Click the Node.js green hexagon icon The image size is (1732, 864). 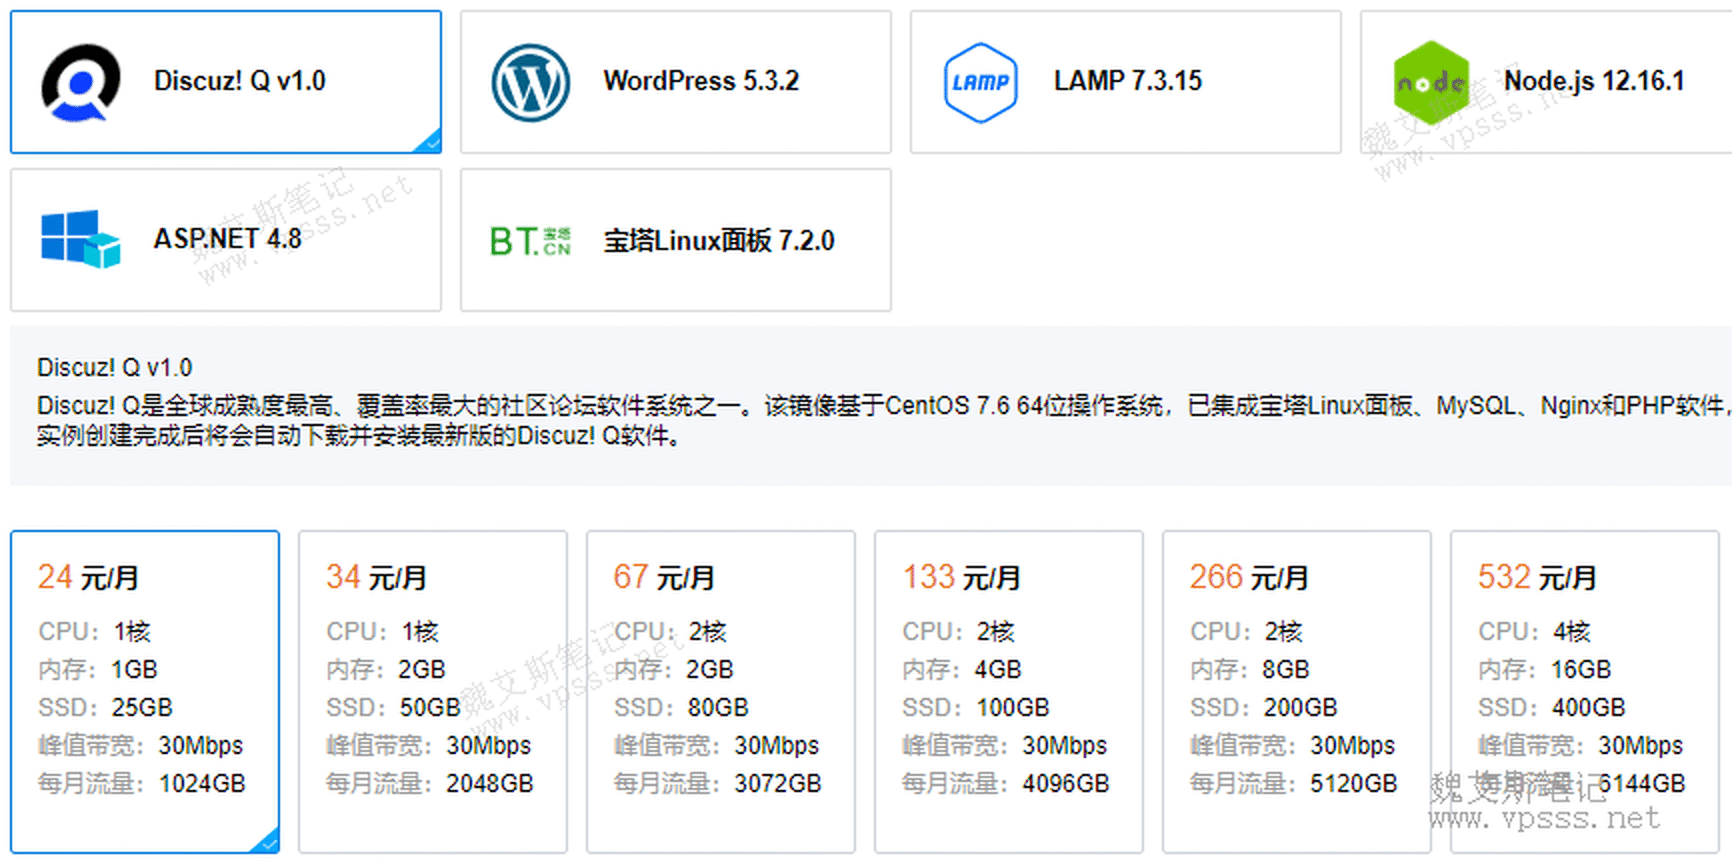(1431, 83)
